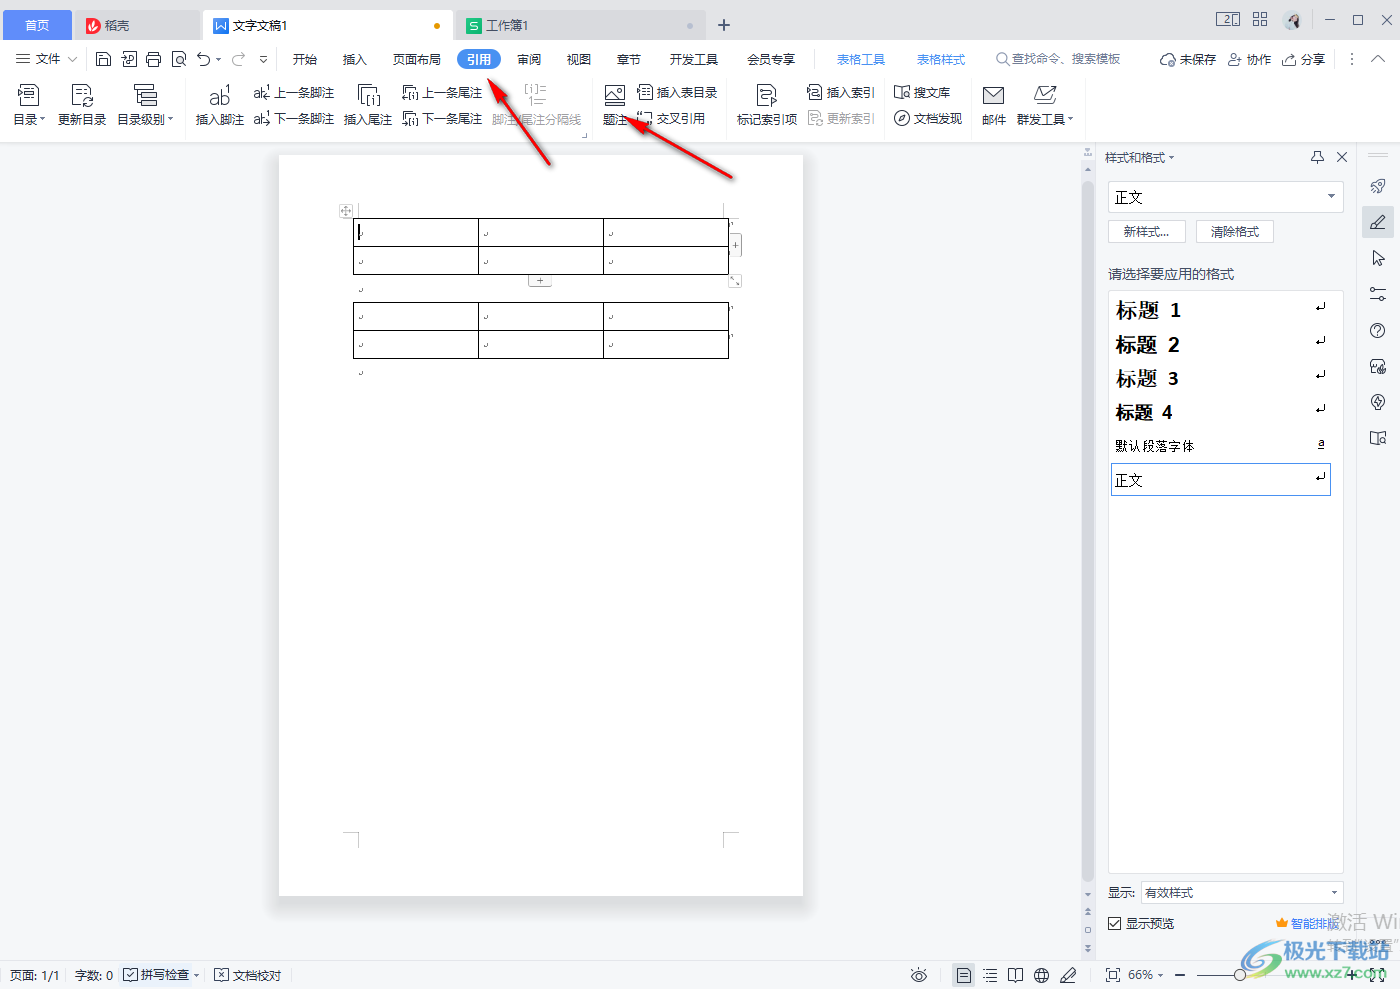This screenshot has height=989, width=1400.
Task: Open the 群发工具 (Mass Send Tools) dropdown
Action: (1045, 119)
